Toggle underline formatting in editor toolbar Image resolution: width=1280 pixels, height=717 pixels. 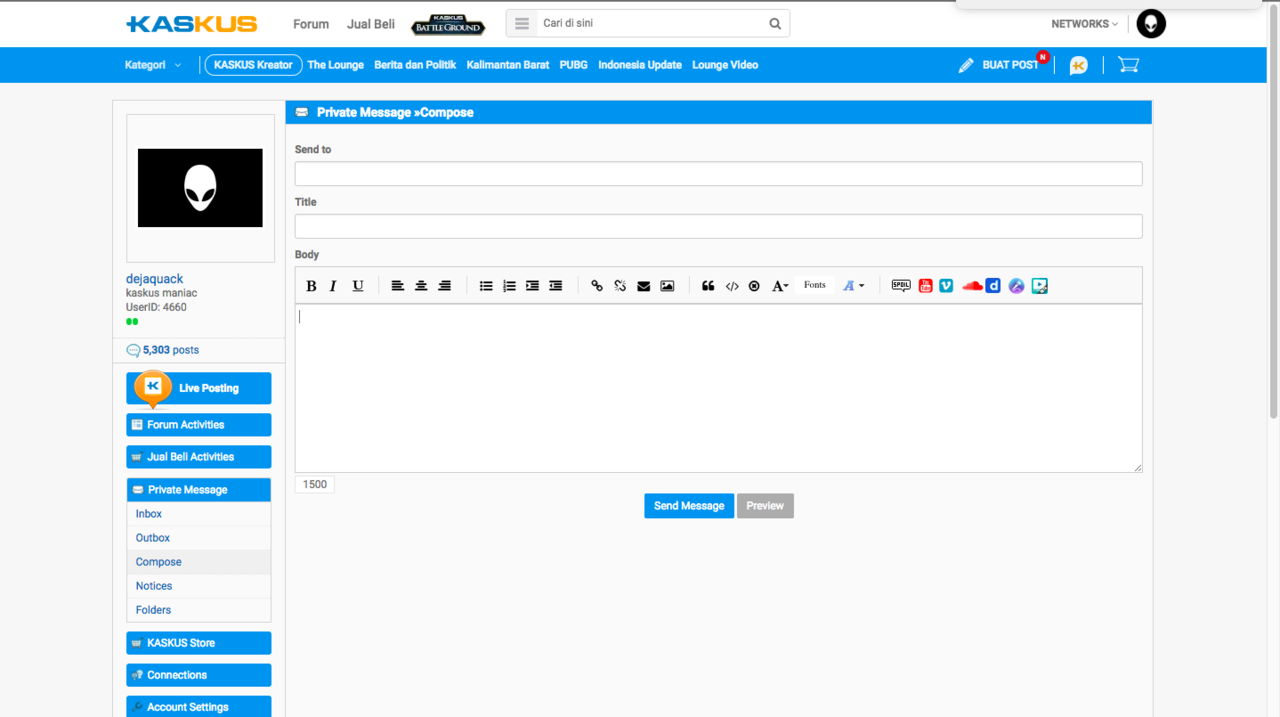click(358, 286)
